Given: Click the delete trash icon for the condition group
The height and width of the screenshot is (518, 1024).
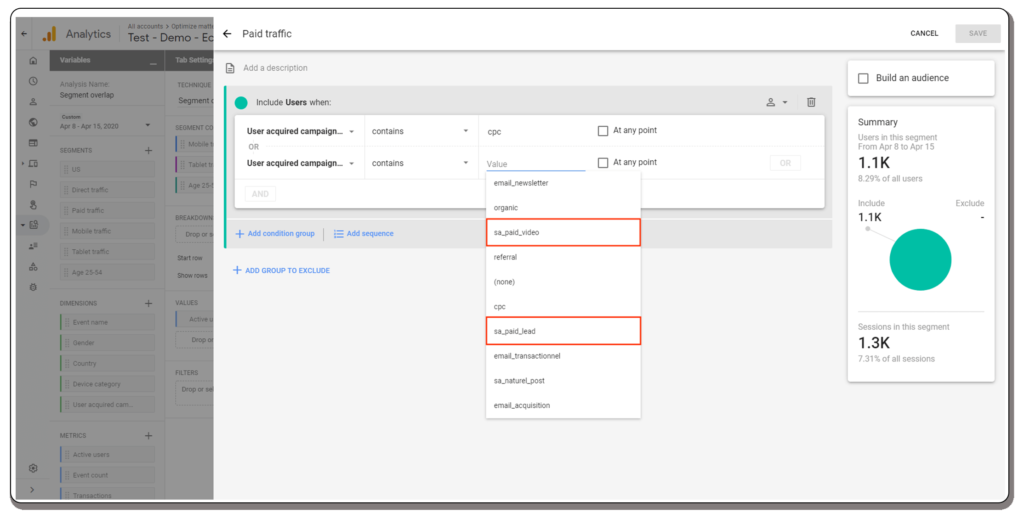Looking at the screenshot, I should point(811,102).
